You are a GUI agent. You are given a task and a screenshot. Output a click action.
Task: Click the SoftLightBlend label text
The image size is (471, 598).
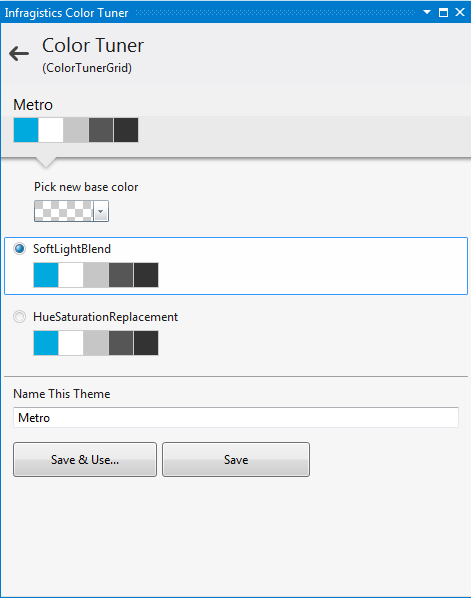[72, 249]
